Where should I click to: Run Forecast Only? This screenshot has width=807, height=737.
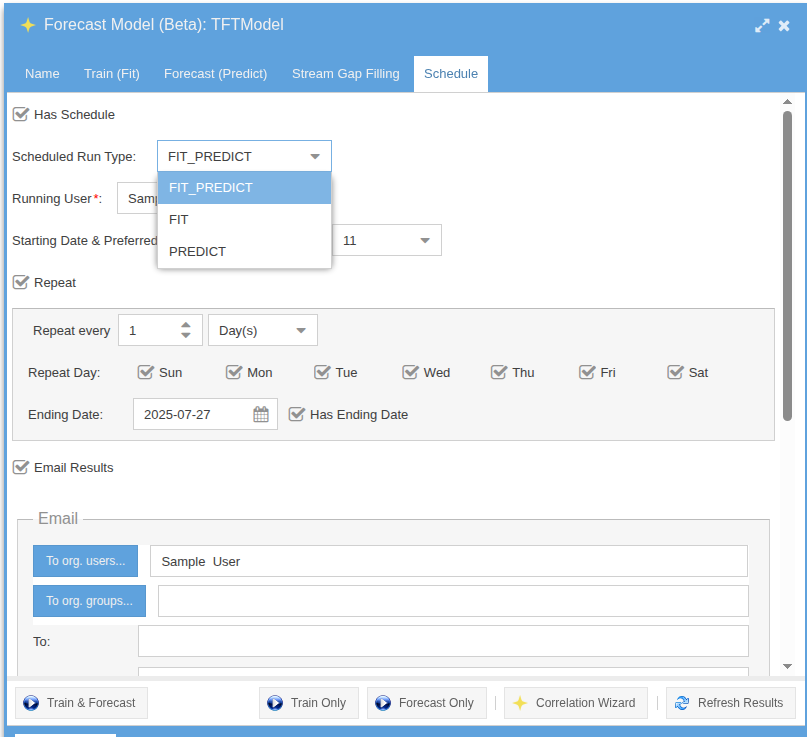click(427, 703)
